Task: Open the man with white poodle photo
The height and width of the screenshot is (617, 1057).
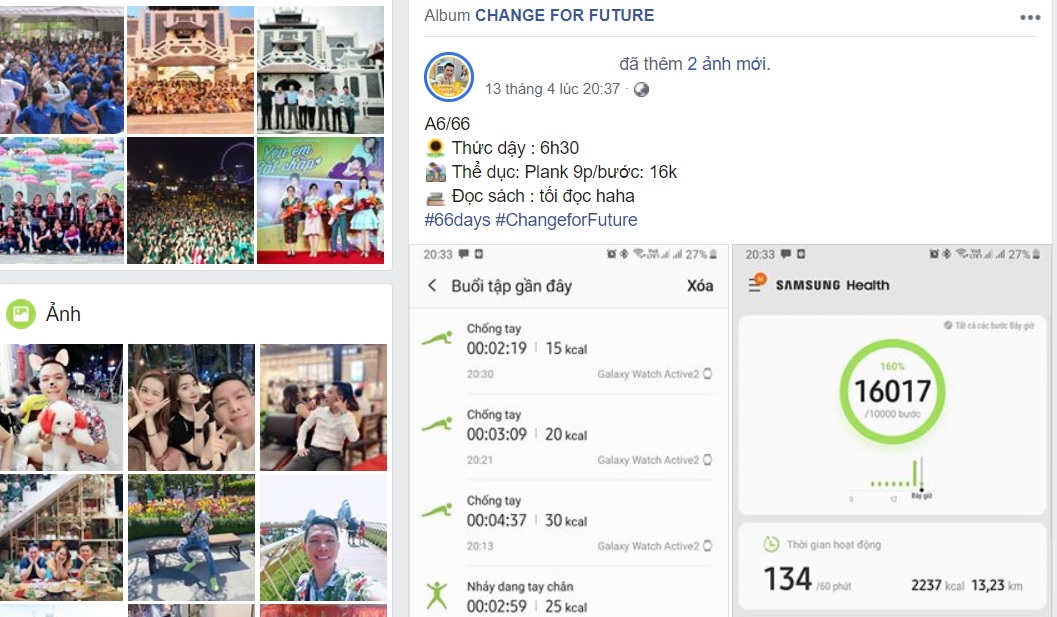Action: (61, 407)
